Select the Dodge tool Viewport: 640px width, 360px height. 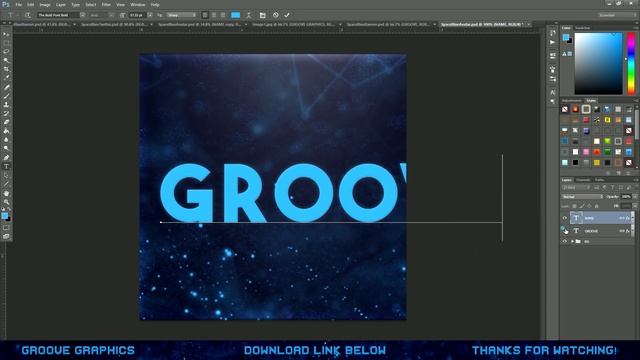point(6,149)
